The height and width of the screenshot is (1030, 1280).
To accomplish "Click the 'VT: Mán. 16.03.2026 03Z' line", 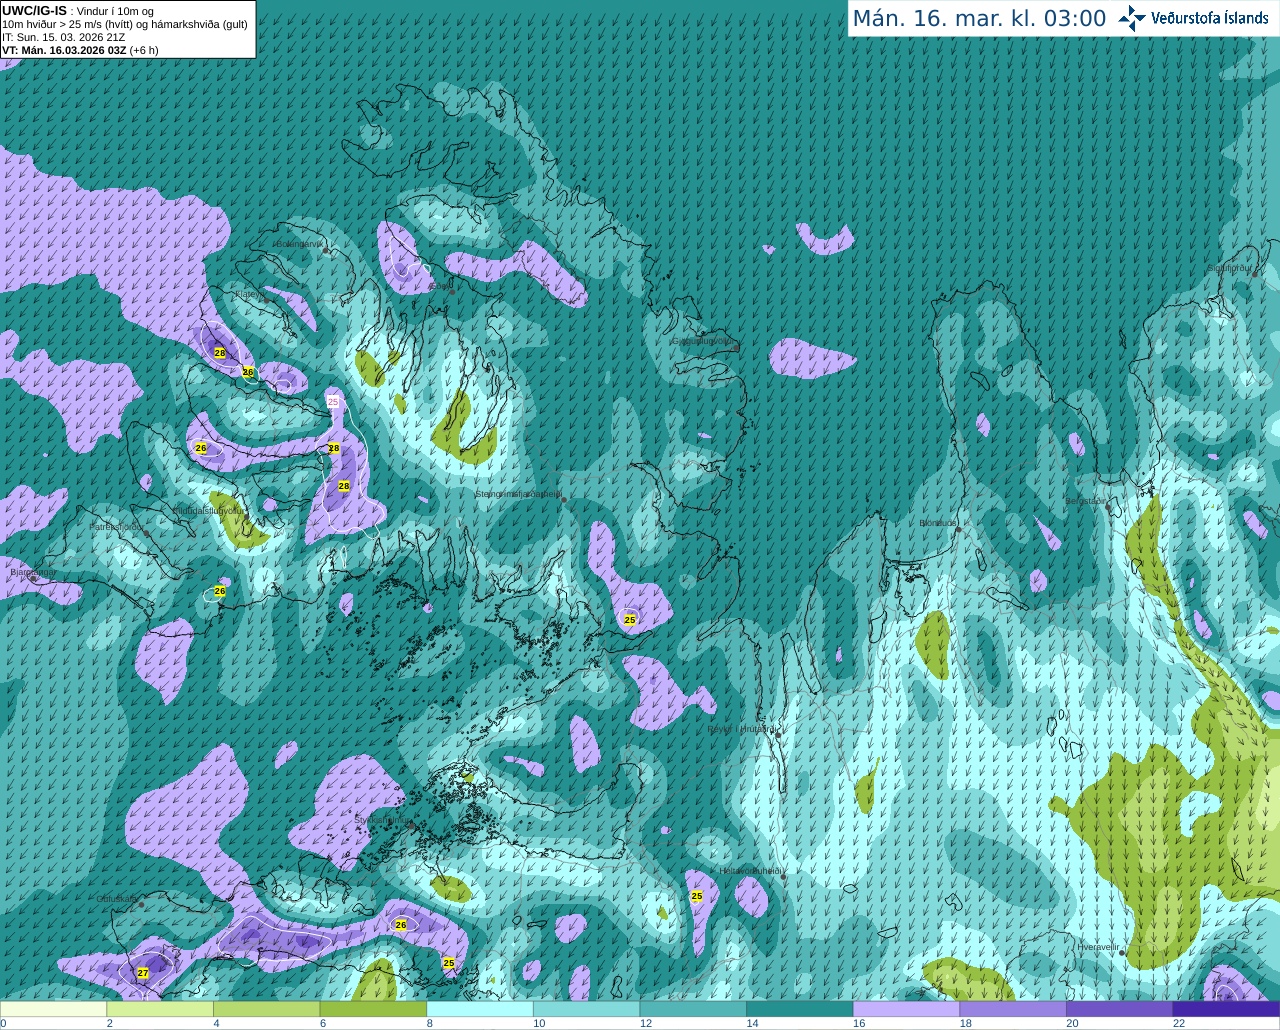I will (x=64, y=50).
